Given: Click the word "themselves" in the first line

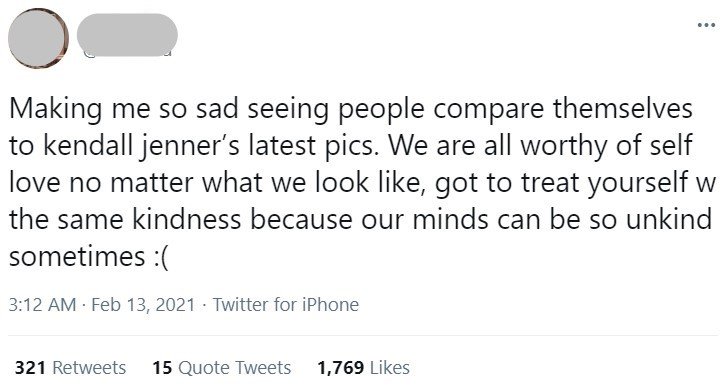Looking at the screenshot, I should 623,109.
